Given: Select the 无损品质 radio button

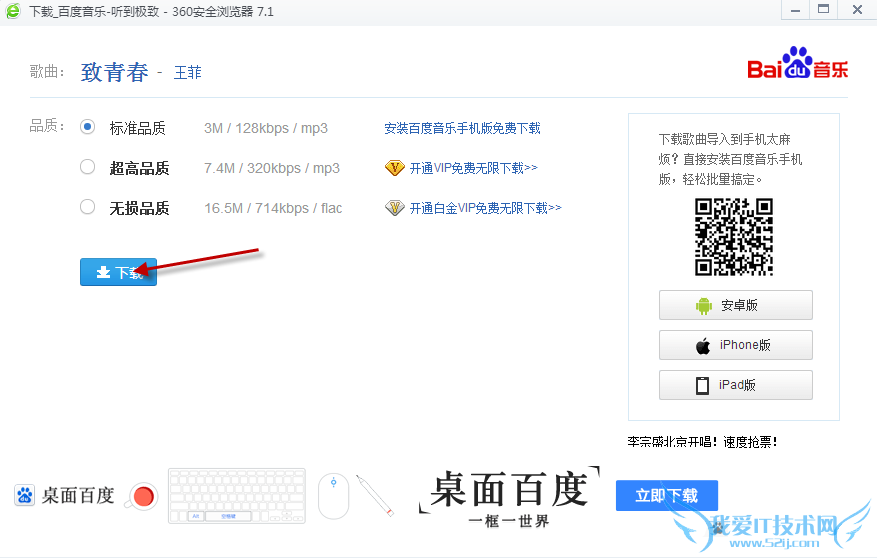Looking at the screenshot, I should coord(87,207).
